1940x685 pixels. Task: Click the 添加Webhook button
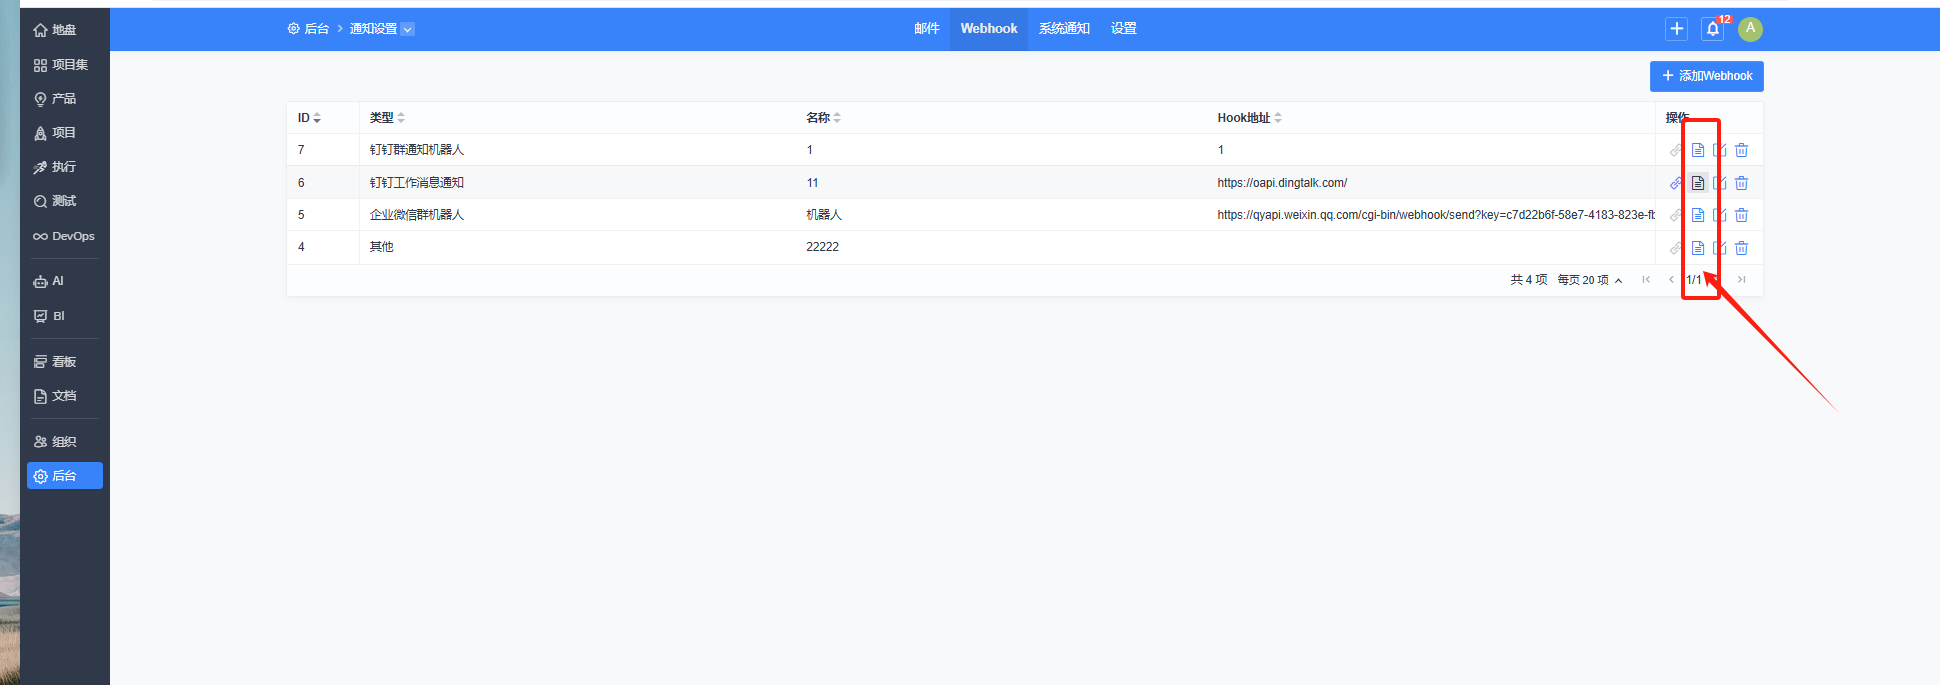[x=1707, y=76]
